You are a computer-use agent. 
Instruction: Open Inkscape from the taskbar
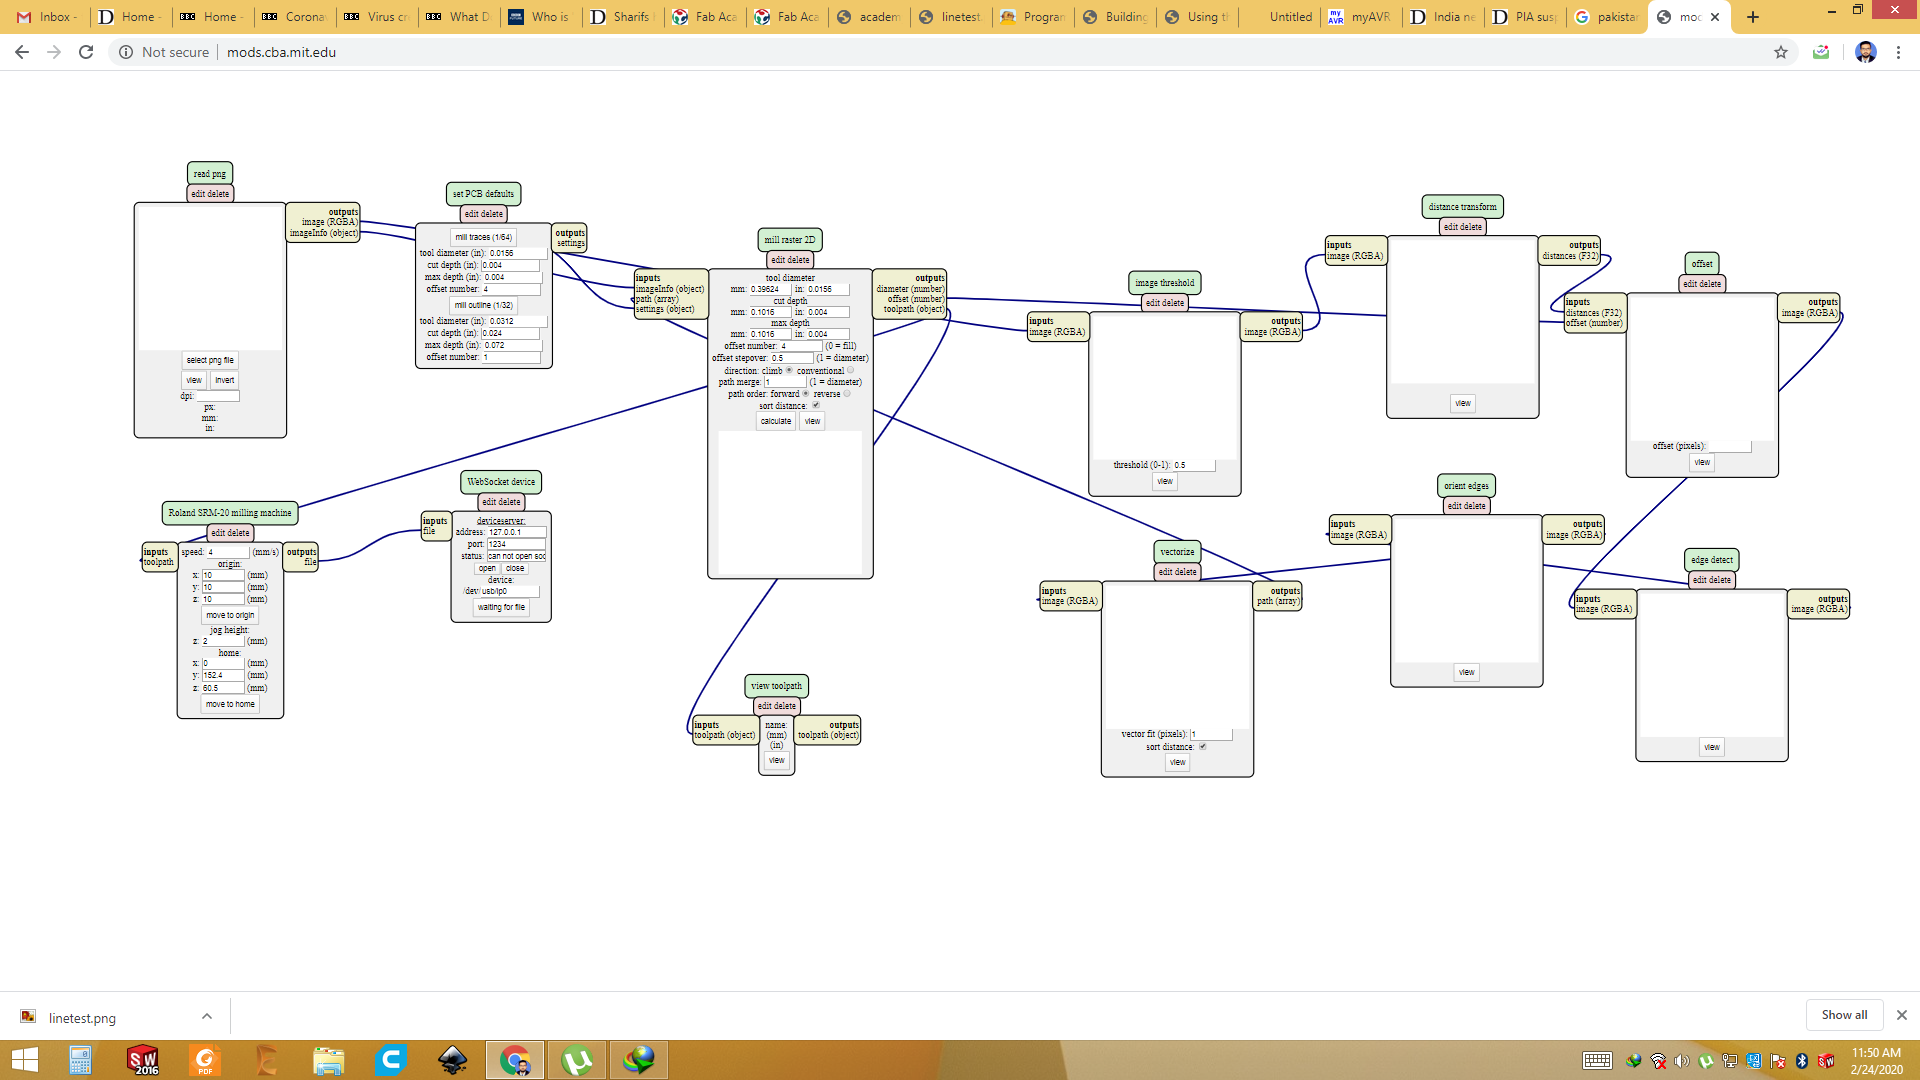pyautogui.click(x=453, y=1060)
